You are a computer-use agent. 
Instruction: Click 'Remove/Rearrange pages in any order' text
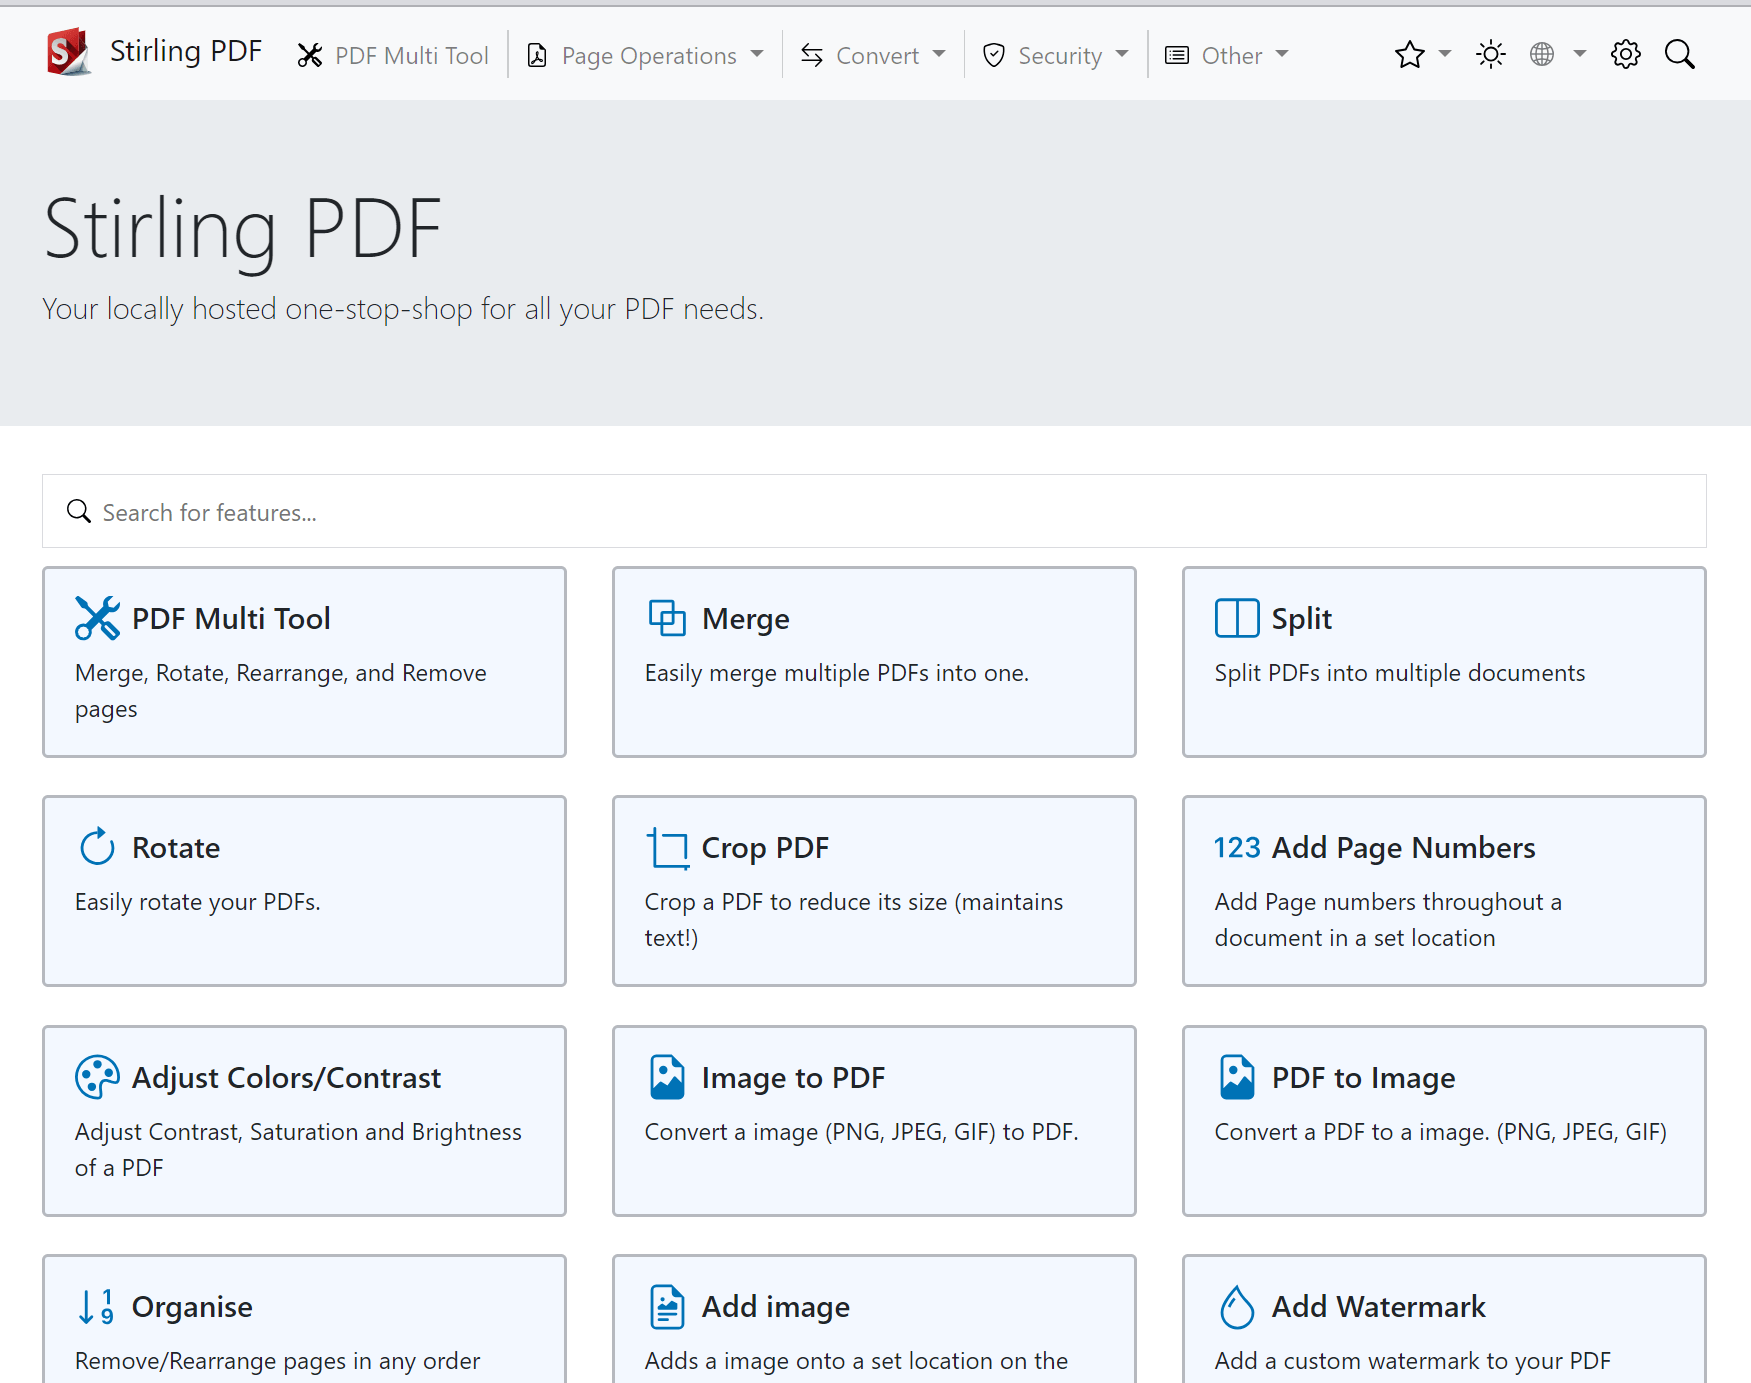(277, 1361)
